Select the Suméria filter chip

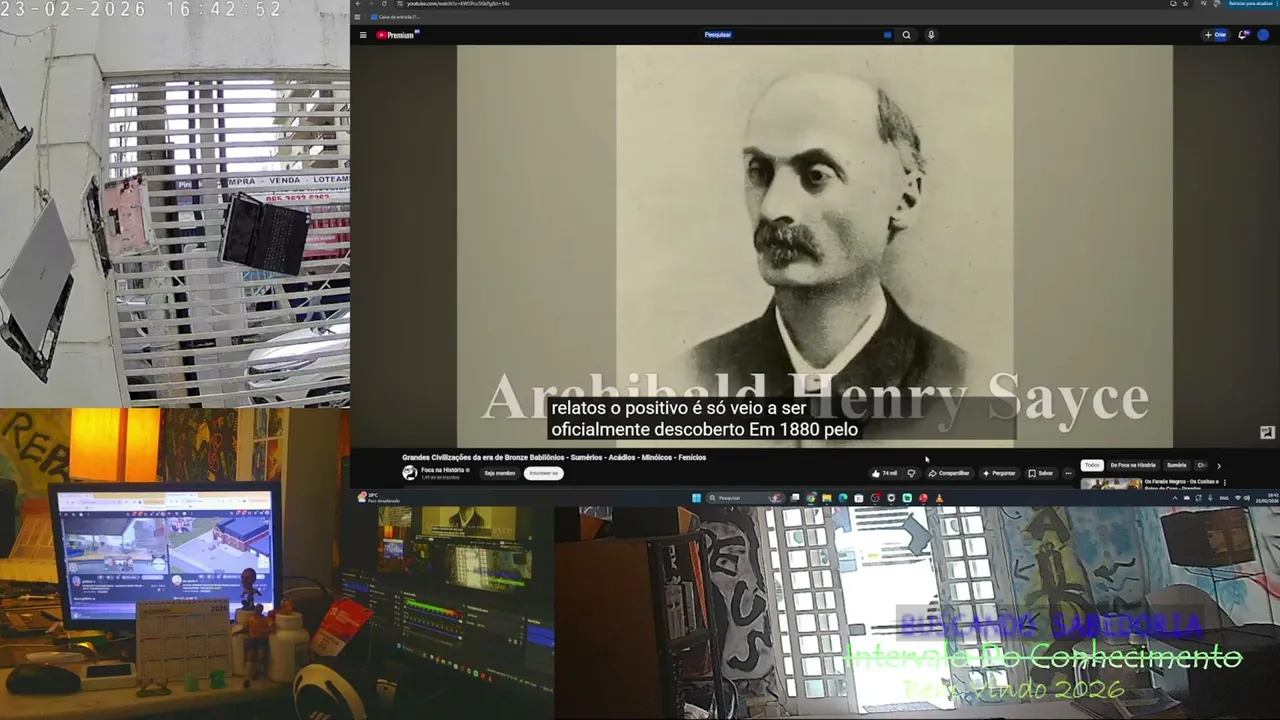[1177, 465]
